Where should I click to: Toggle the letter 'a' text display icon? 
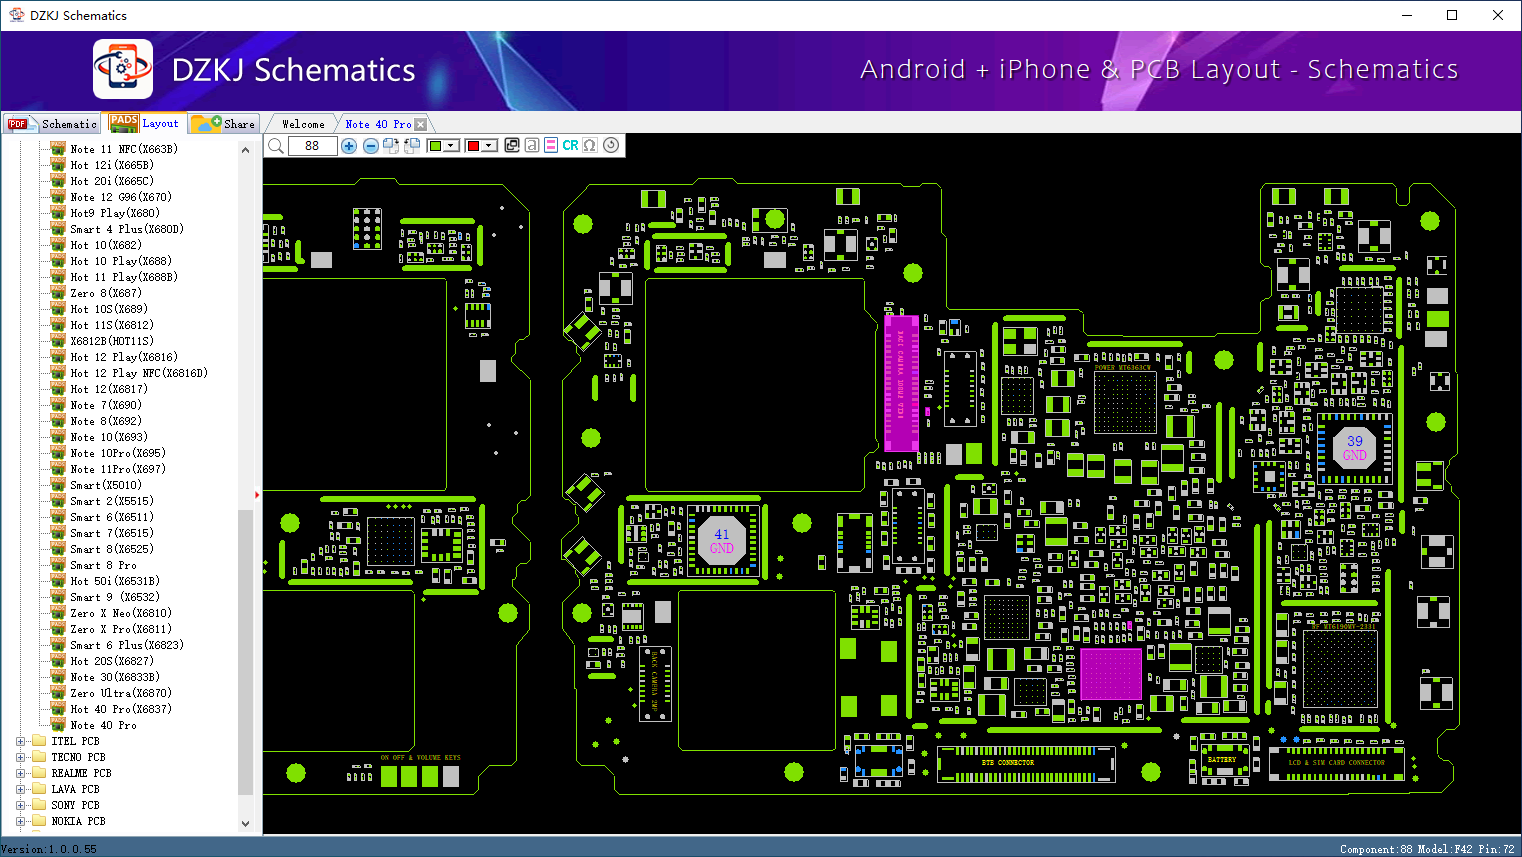tap(532, 145)
